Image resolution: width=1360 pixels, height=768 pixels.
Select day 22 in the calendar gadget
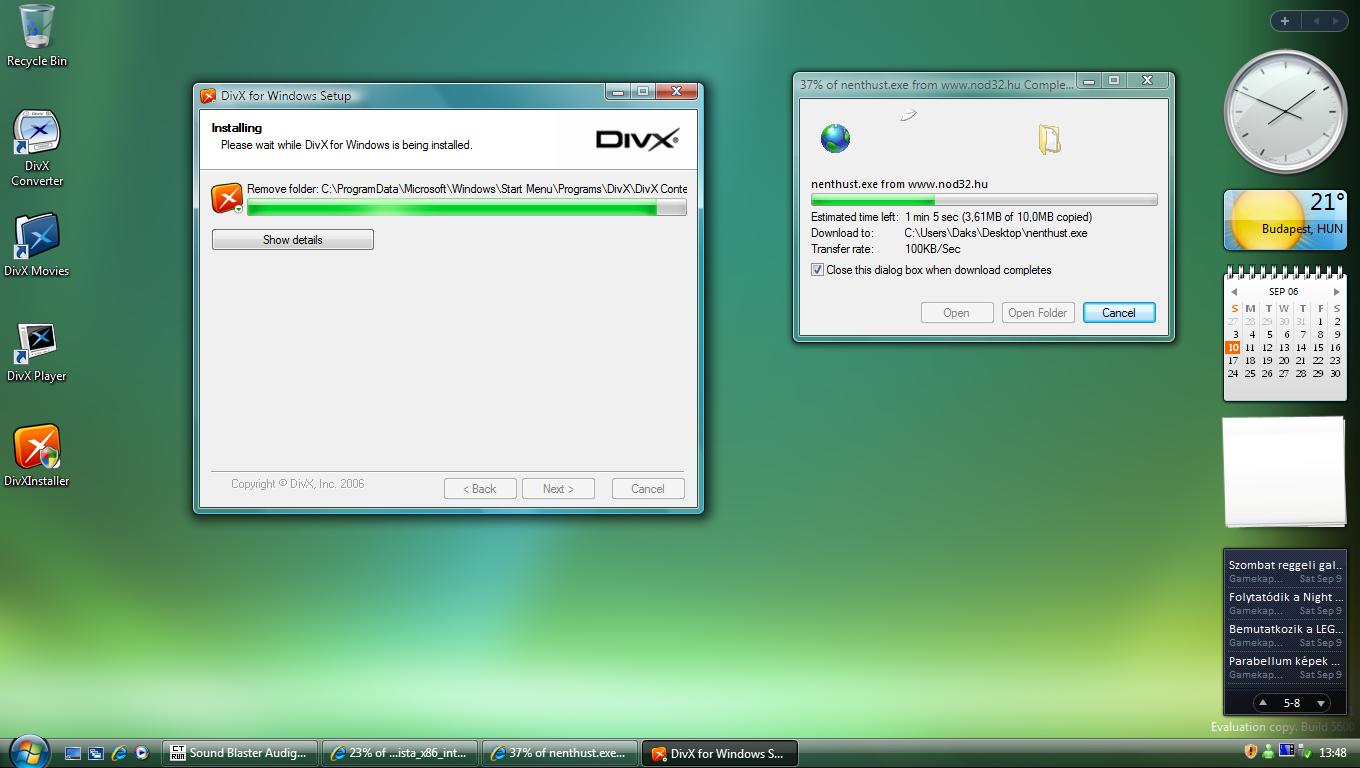[x=1318, y=361]
